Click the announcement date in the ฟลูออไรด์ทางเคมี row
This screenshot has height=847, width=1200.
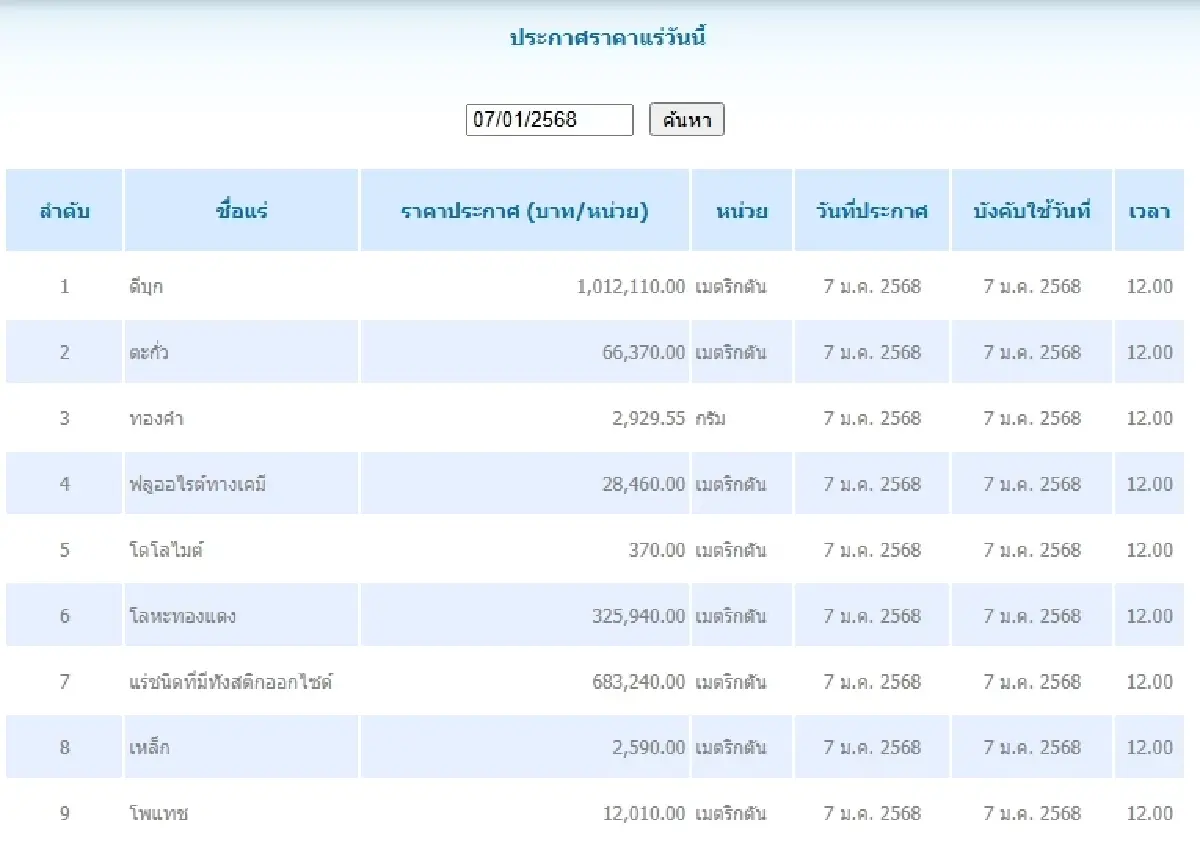(x=872, y=484)
